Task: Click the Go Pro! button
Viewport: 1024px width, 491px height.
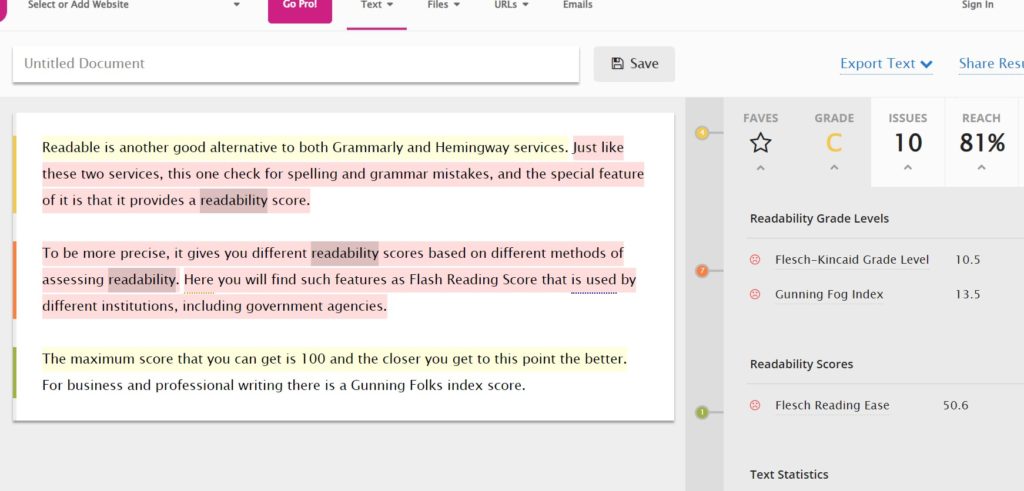Action: coord(300,8)
